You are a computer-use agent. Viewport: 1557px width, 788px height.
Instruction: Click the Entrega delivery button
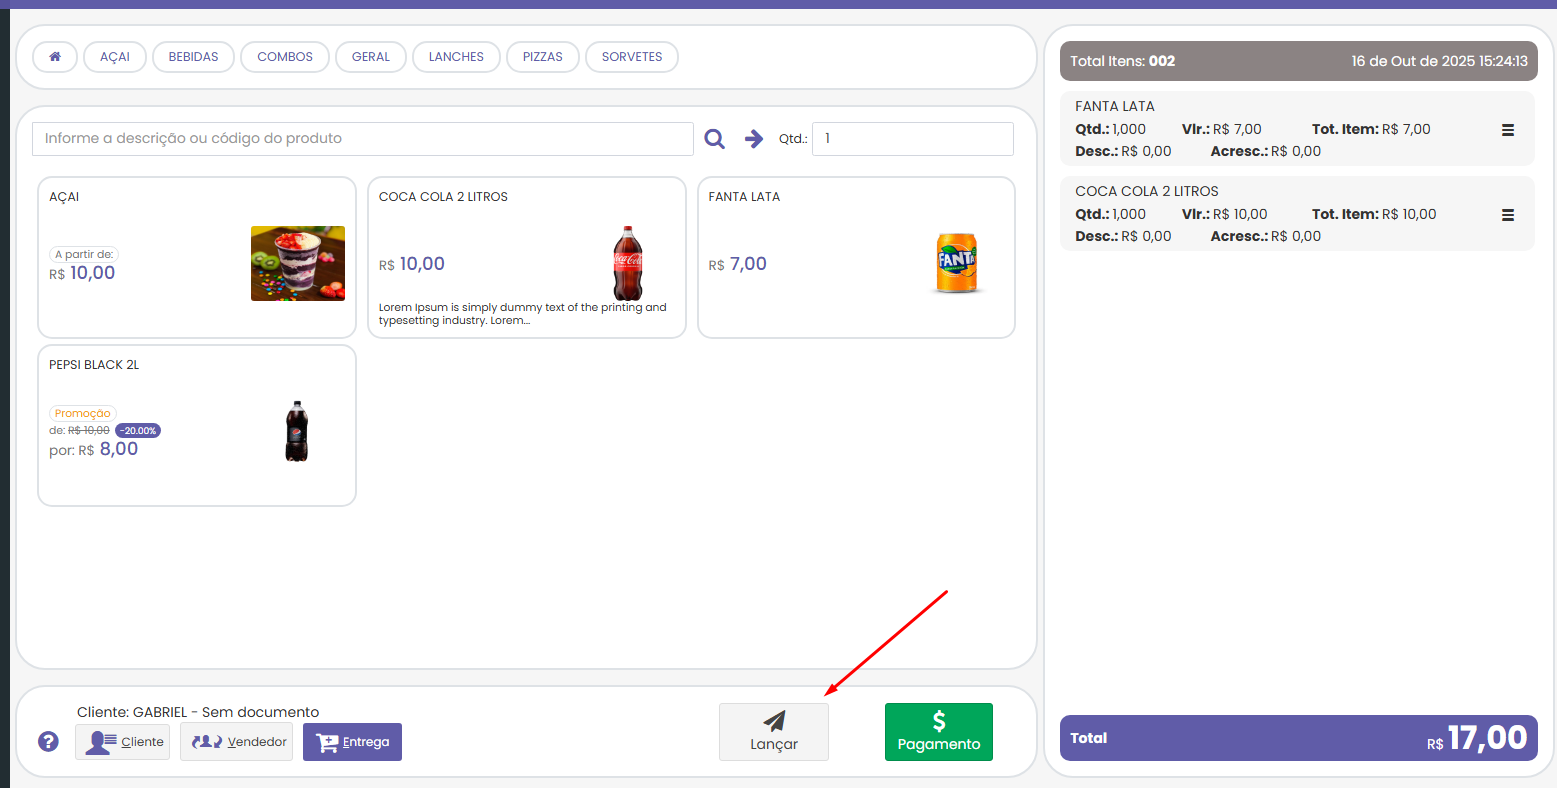[352, 742]
